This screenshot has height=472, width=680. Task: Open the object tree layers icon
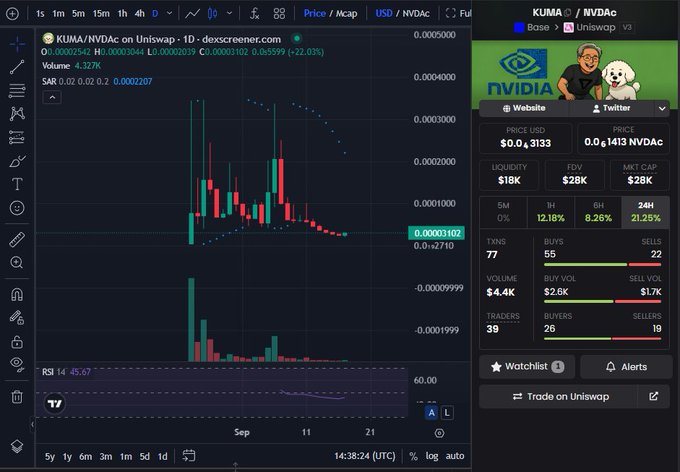[17, 446]
